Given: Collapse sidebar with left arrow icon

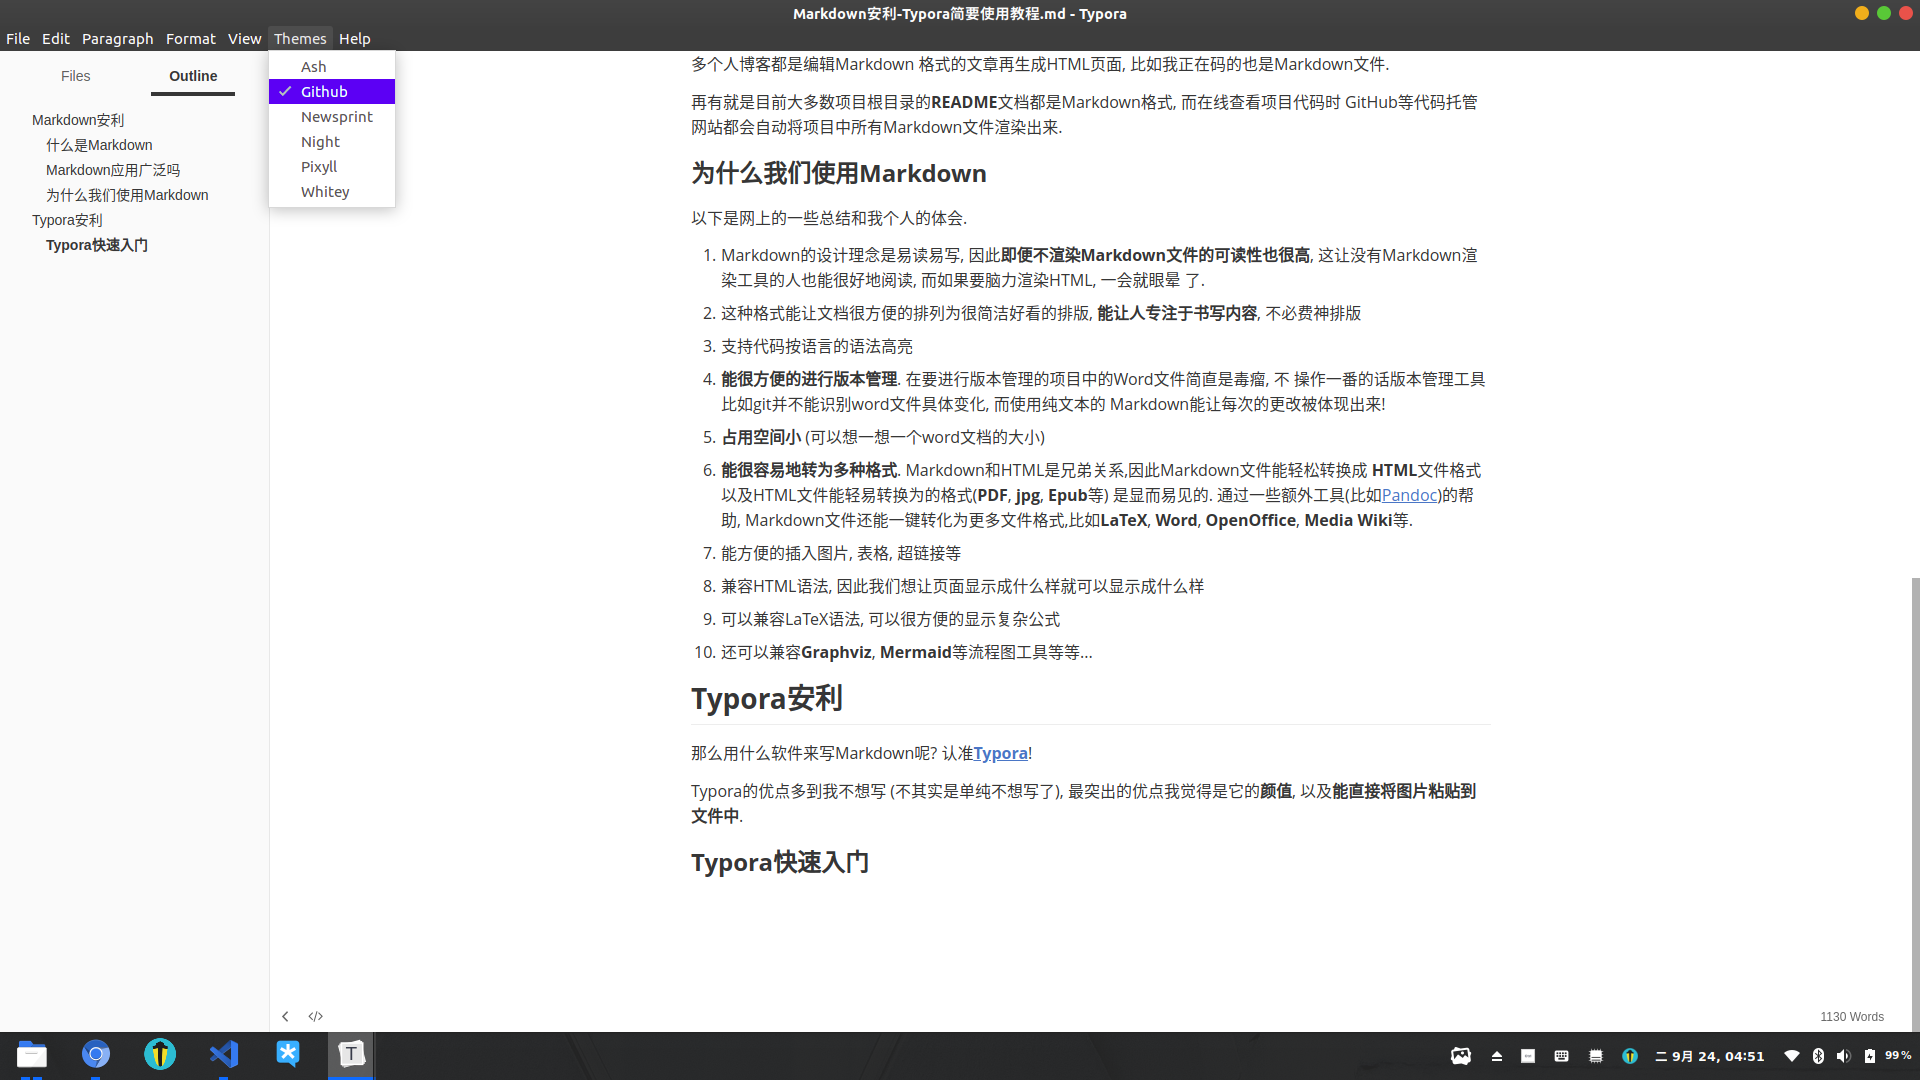Looking at the screenshot, I should (x=285, y=1016).
